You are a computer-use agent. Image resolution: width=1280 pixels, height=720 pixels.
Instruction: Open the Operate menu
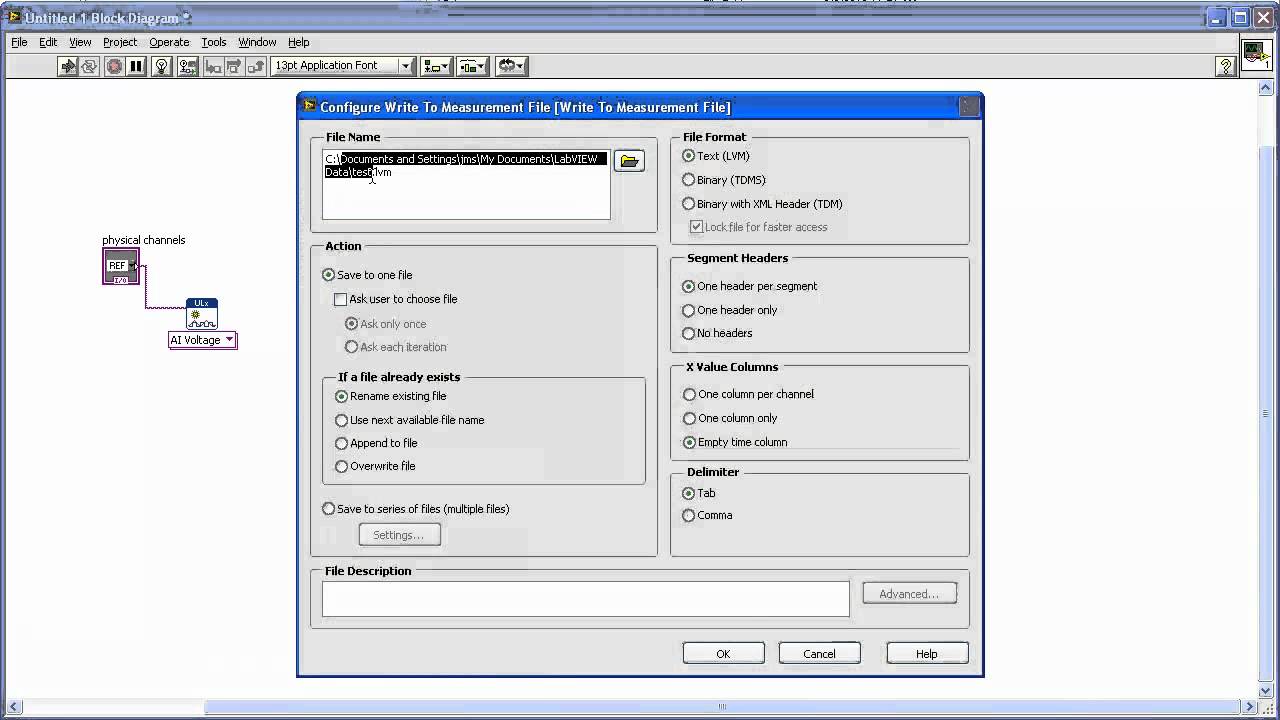(x=169, y=42)
